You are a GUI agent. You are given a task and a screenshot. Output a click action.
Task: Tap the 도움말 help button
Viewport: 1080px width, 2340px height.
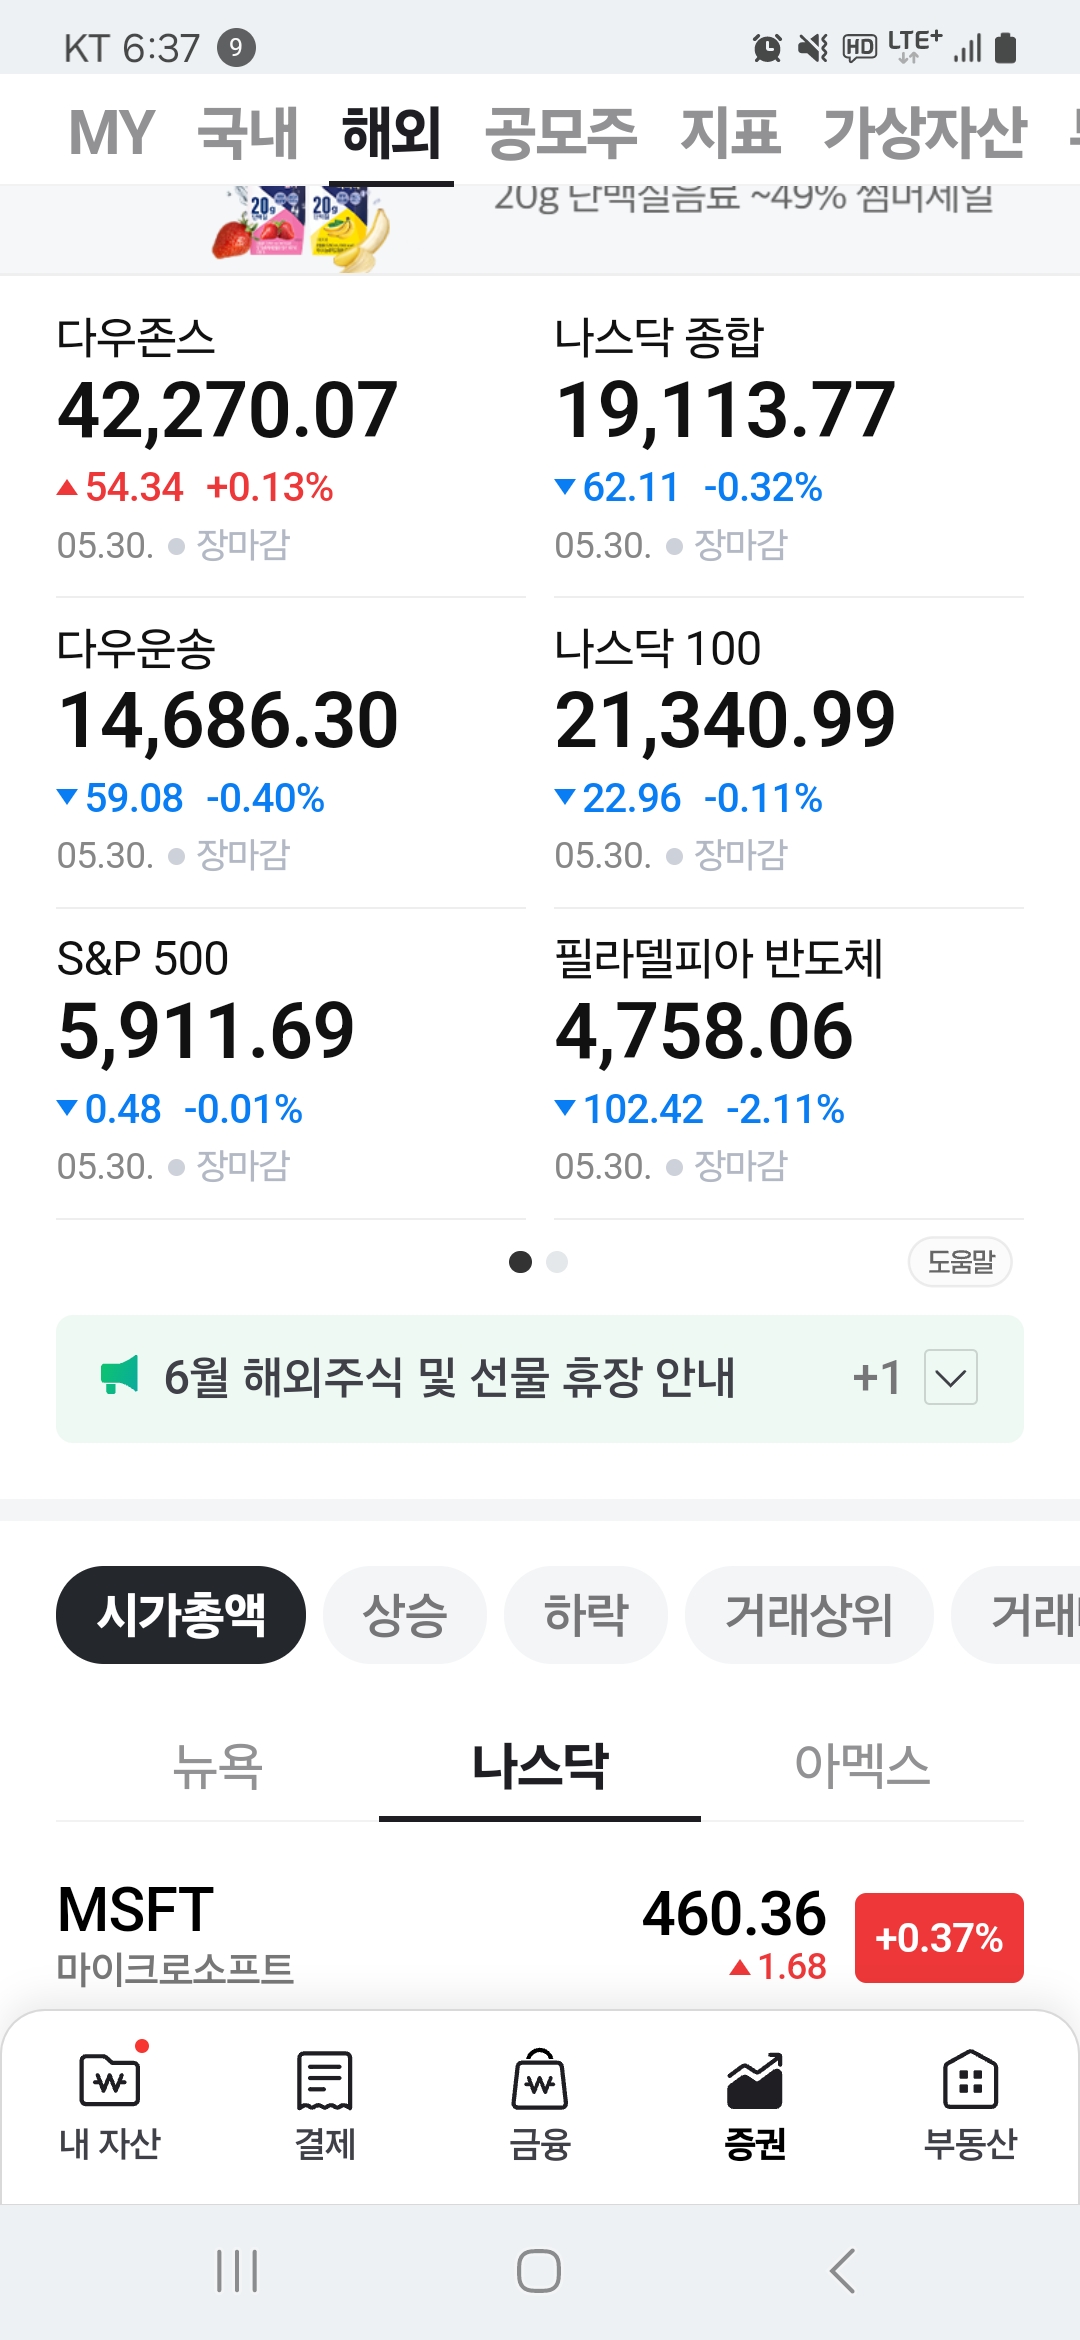pos(960,1262)
